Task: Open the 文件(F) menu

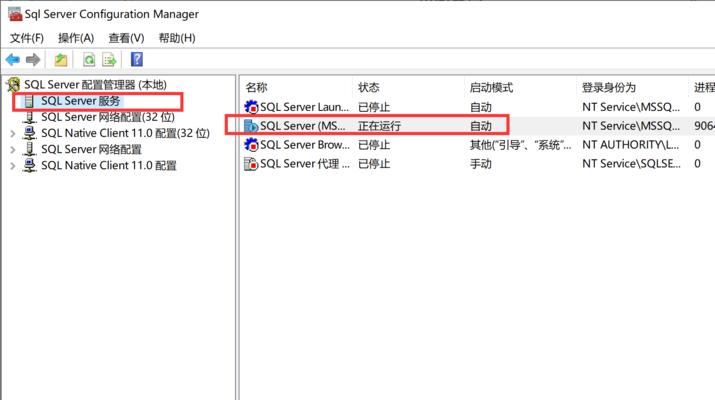Action: tap(27, 38)
